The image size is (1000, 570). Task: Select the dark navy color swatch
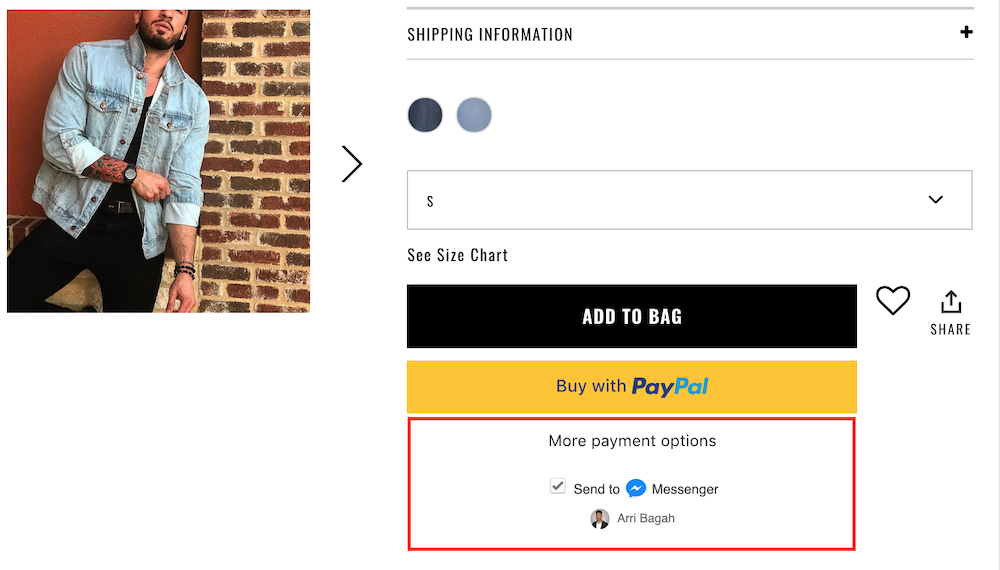point(425,115)
